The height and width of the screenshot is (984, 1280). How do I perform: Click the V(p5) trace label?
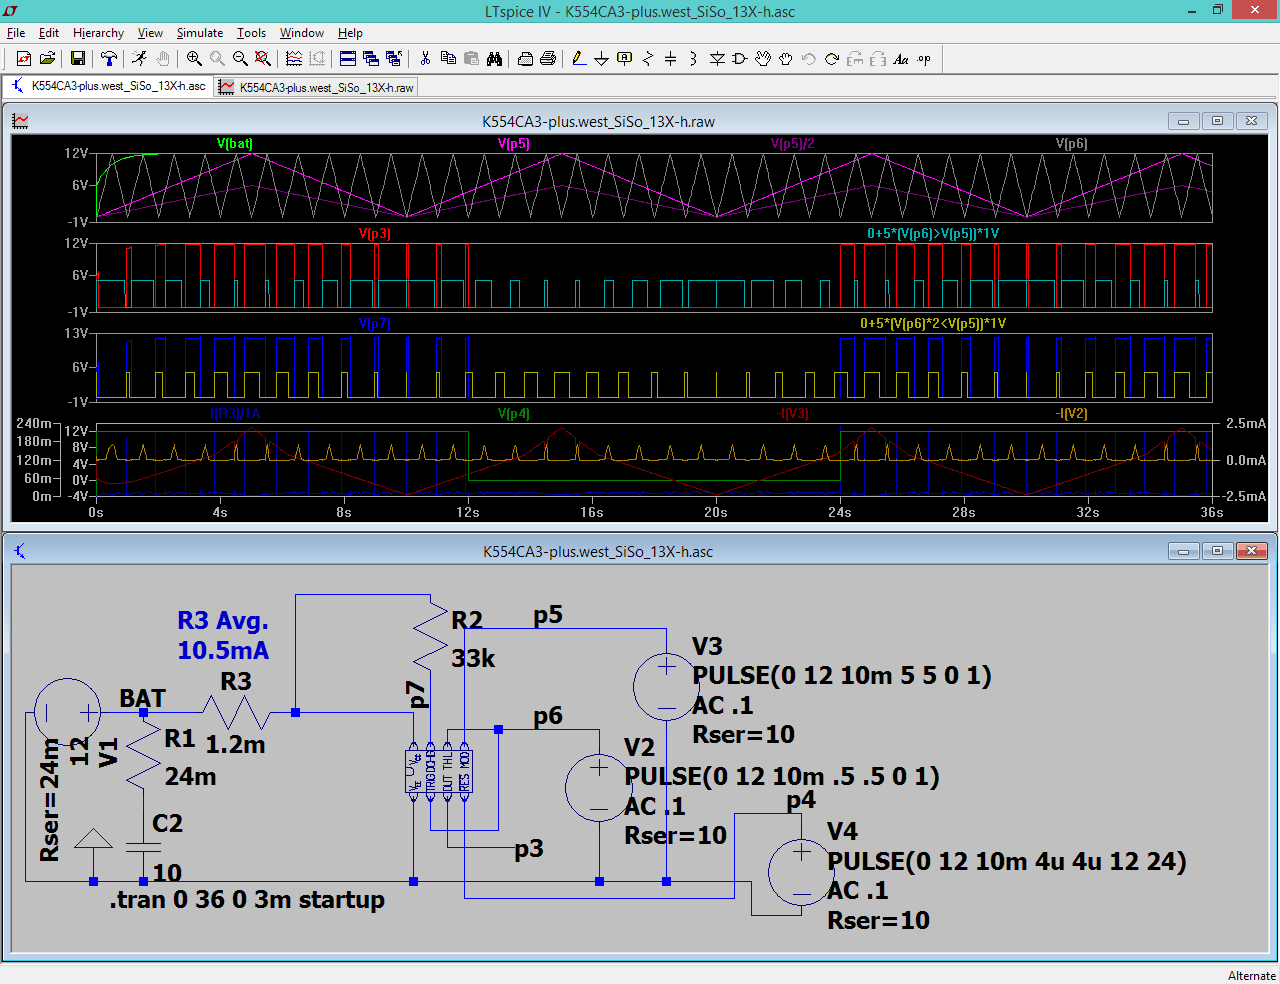click(514, 143)
